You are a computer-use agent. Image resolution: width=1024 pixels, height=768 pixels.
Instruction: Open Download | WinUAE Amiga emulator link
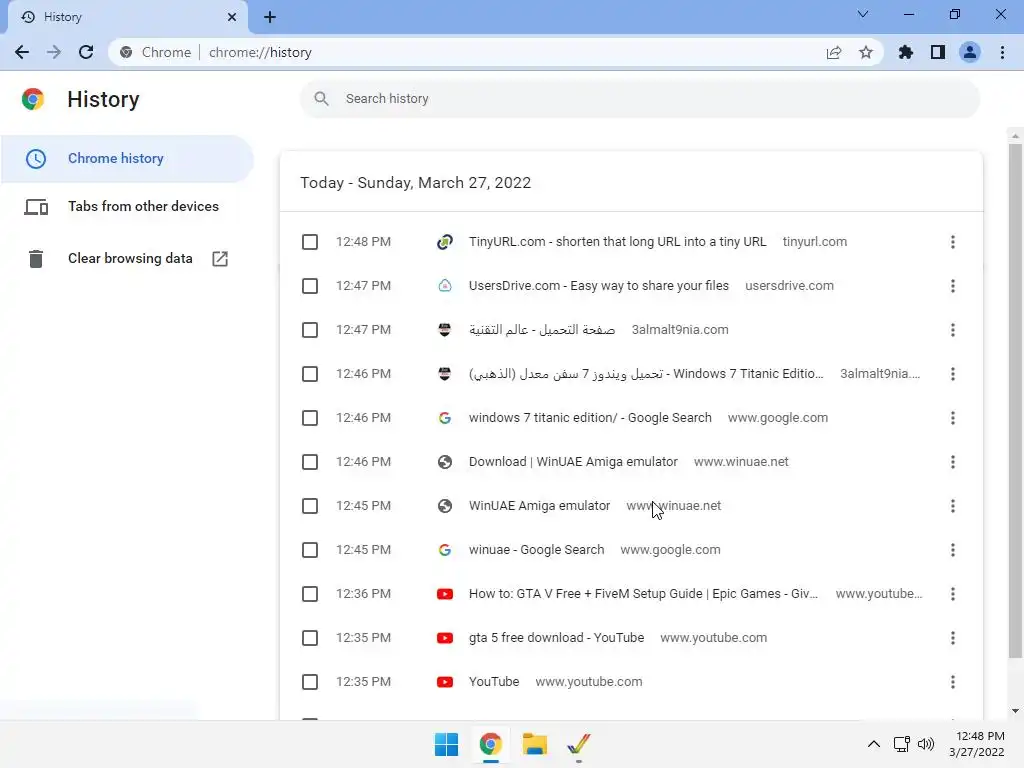[x=573, y=462]
